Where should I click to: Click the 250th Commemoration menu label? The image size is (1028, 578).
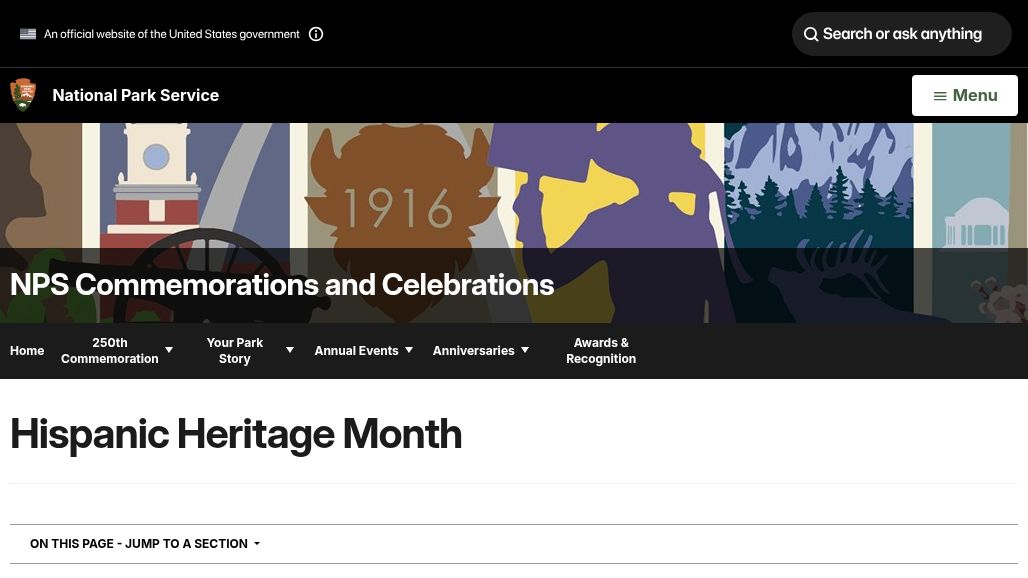coord(109,351)
